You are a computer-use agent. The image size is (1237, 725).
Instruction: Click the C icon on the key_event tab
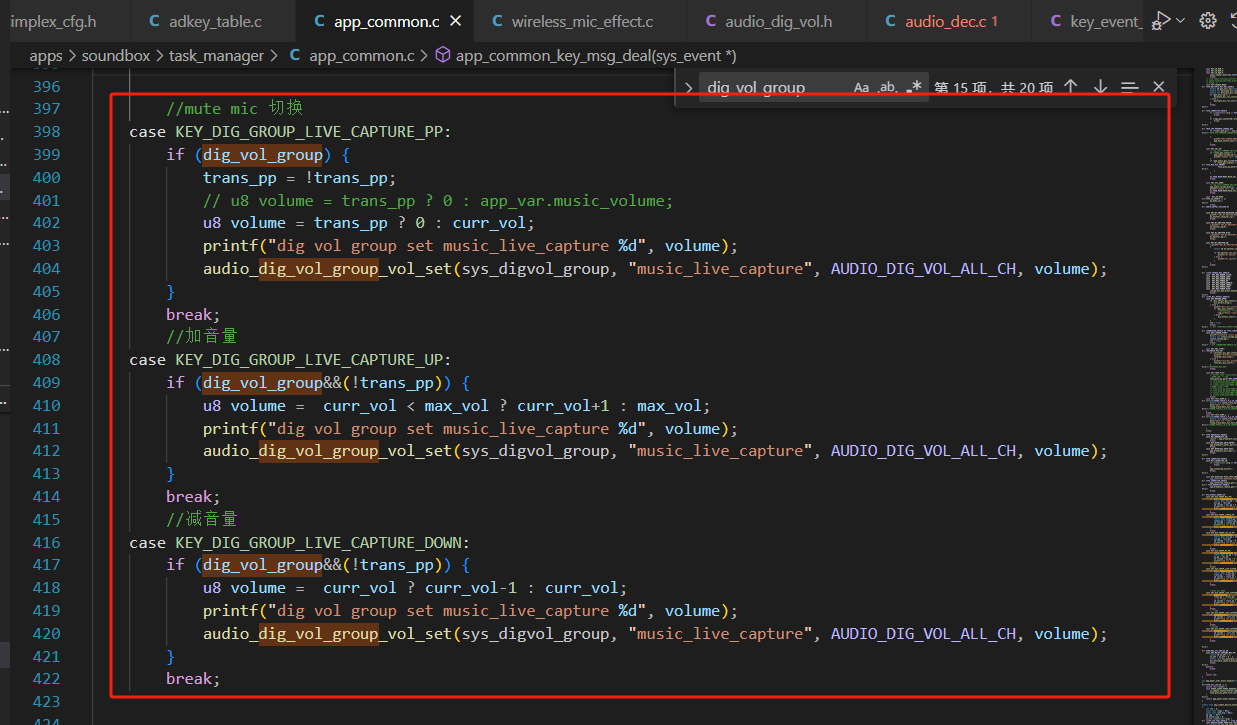[x=1056, y=21]
